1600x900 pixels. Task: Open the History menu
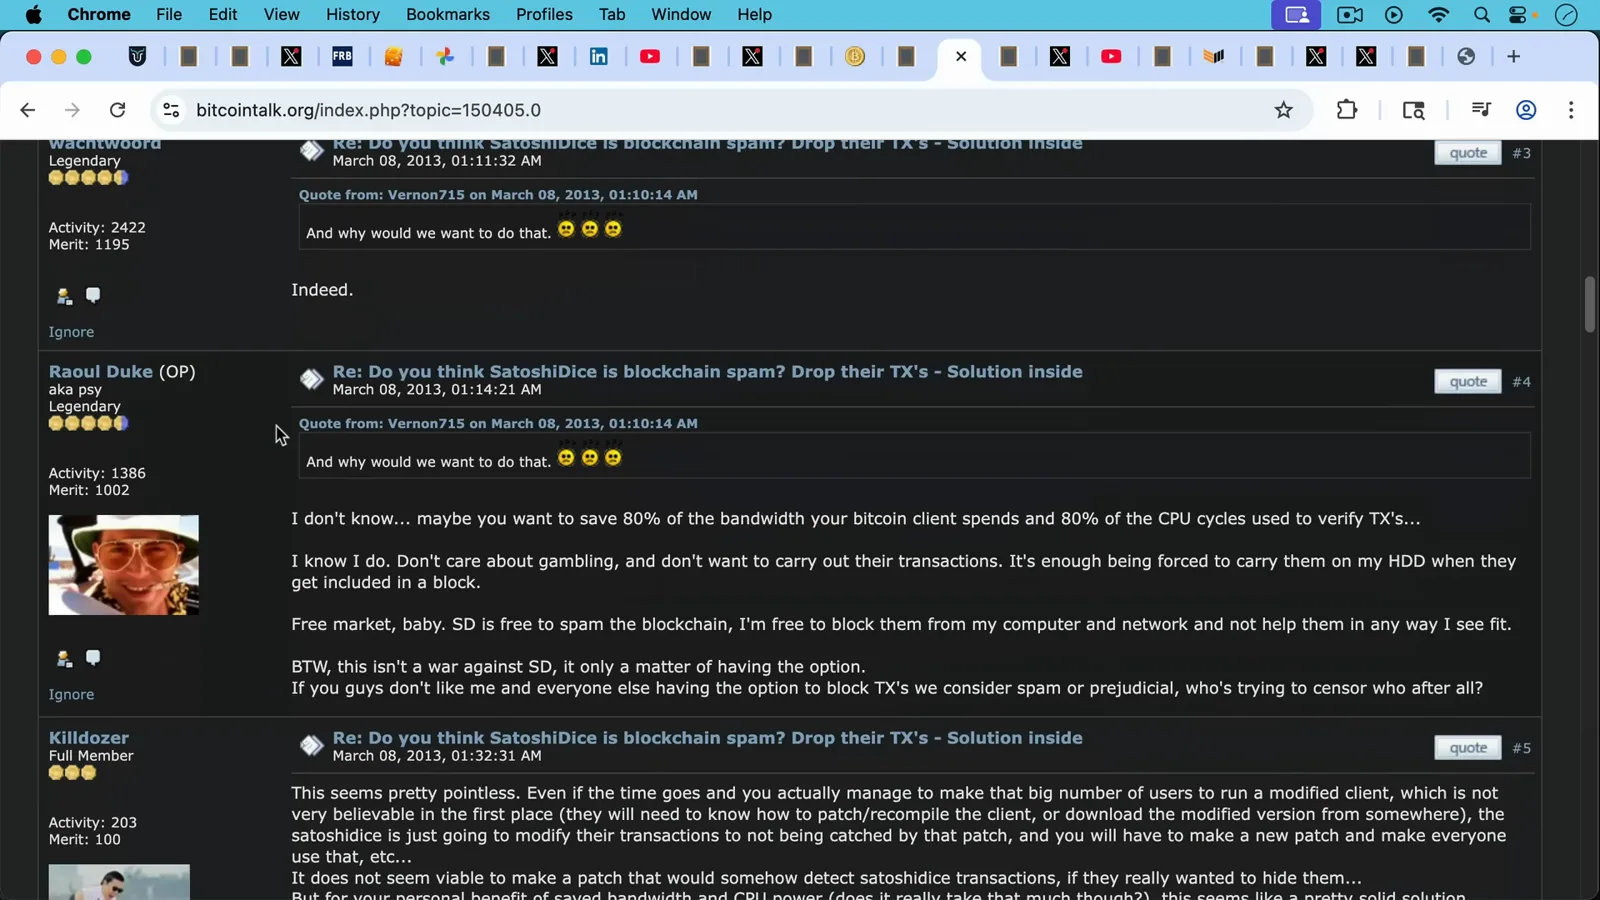[353, 15]
